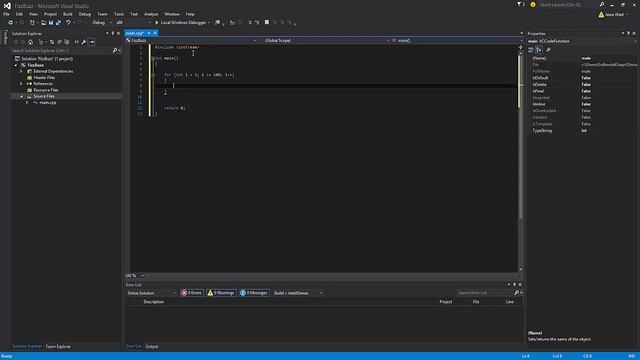
Task: Select the main.cpp editor tab
Action: point(135,33)
